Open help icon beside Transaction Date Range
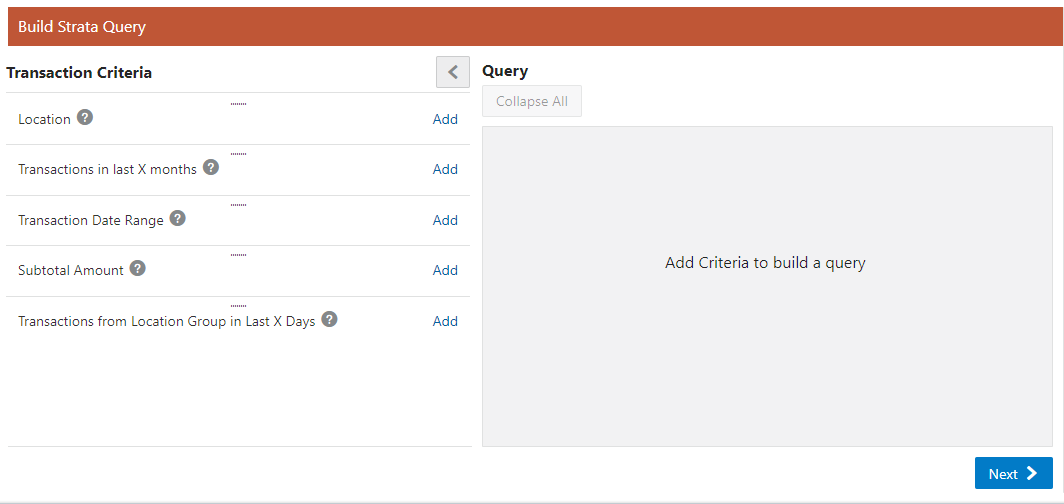The height and width of the screenshot is (504, 1064). pos(178,218)
